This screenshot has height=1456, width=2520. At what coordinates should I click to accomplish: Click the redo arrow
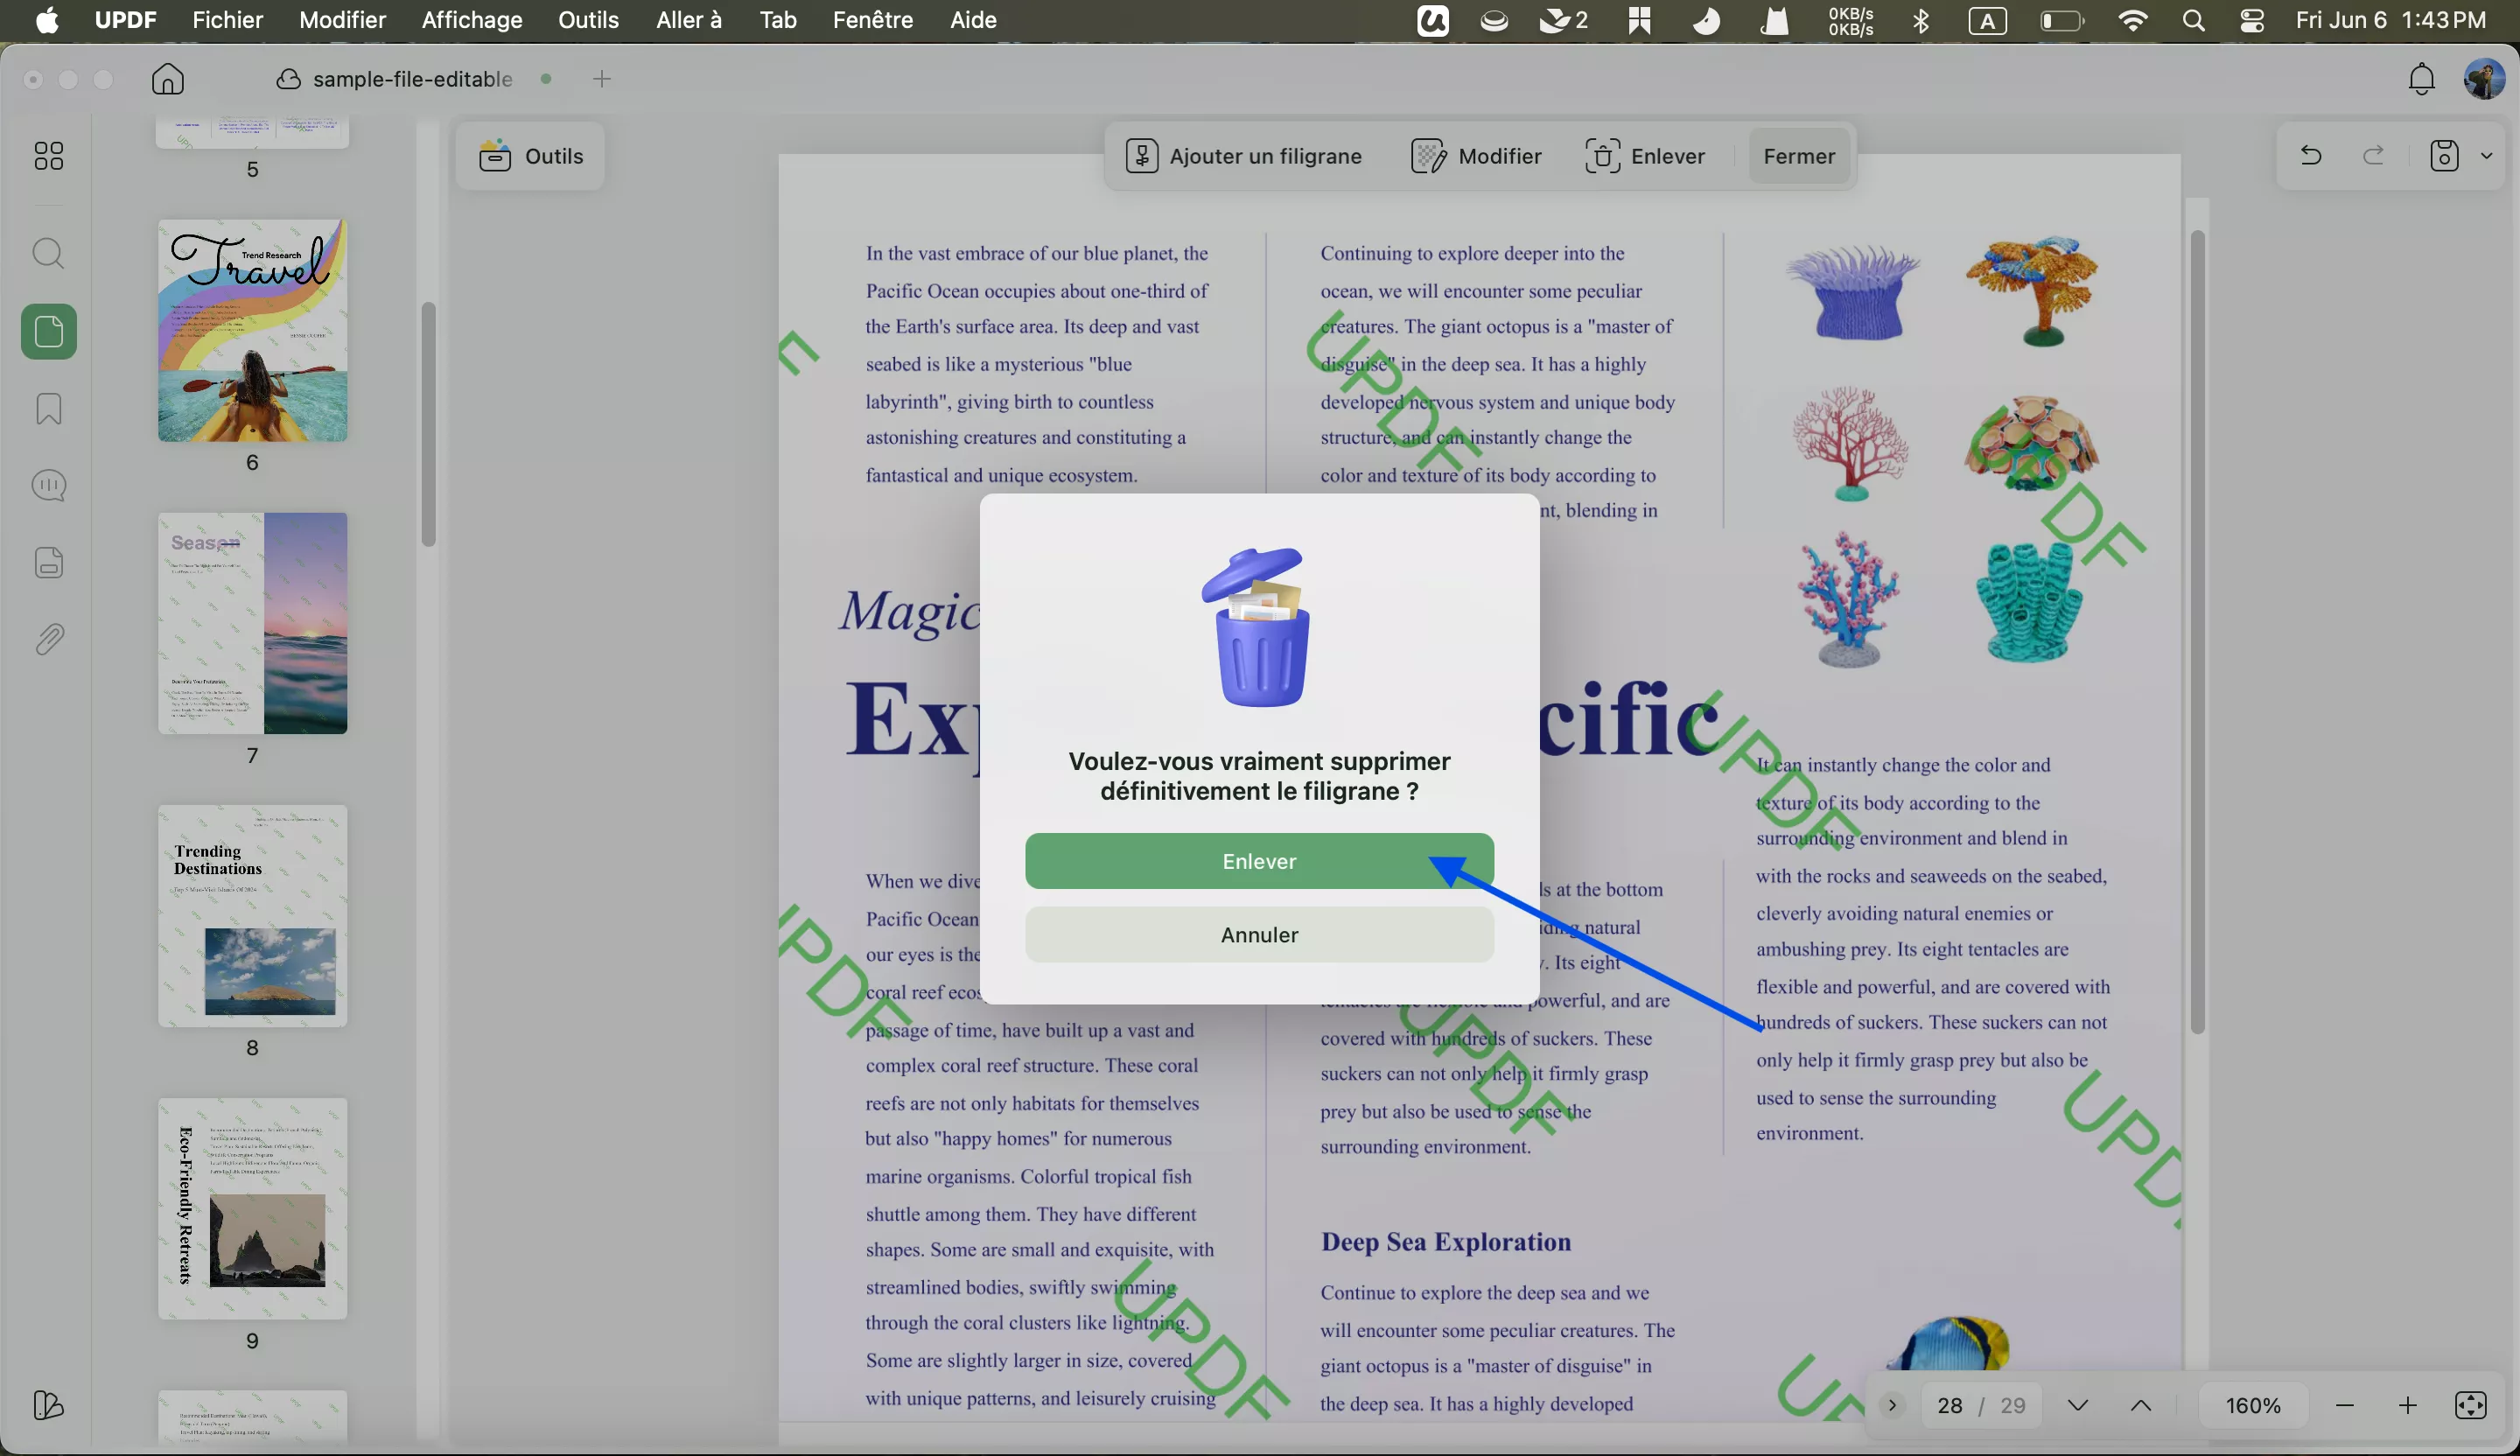(x=2375, y=156)
